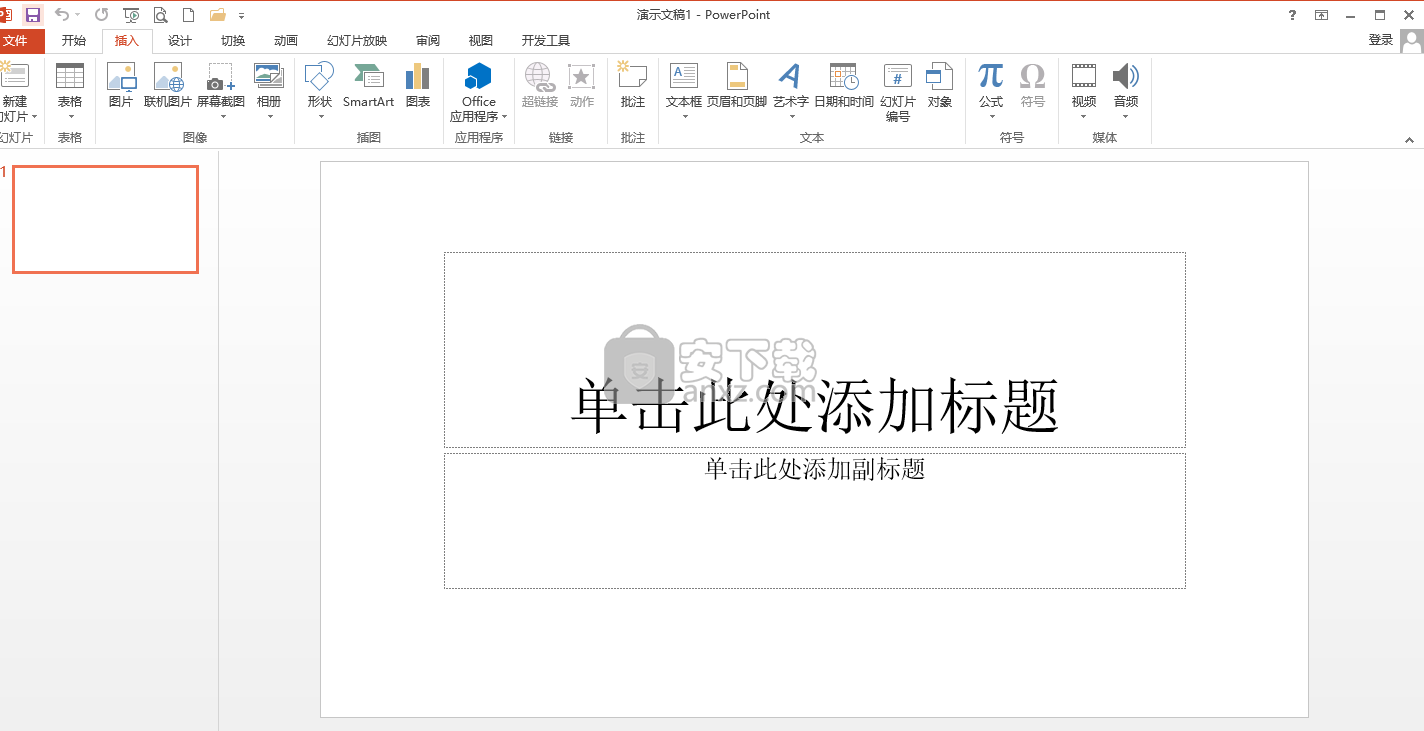1424x731 pixels.
Task: Open PowerPoint help question mark
Action: tap(1293, 15)
